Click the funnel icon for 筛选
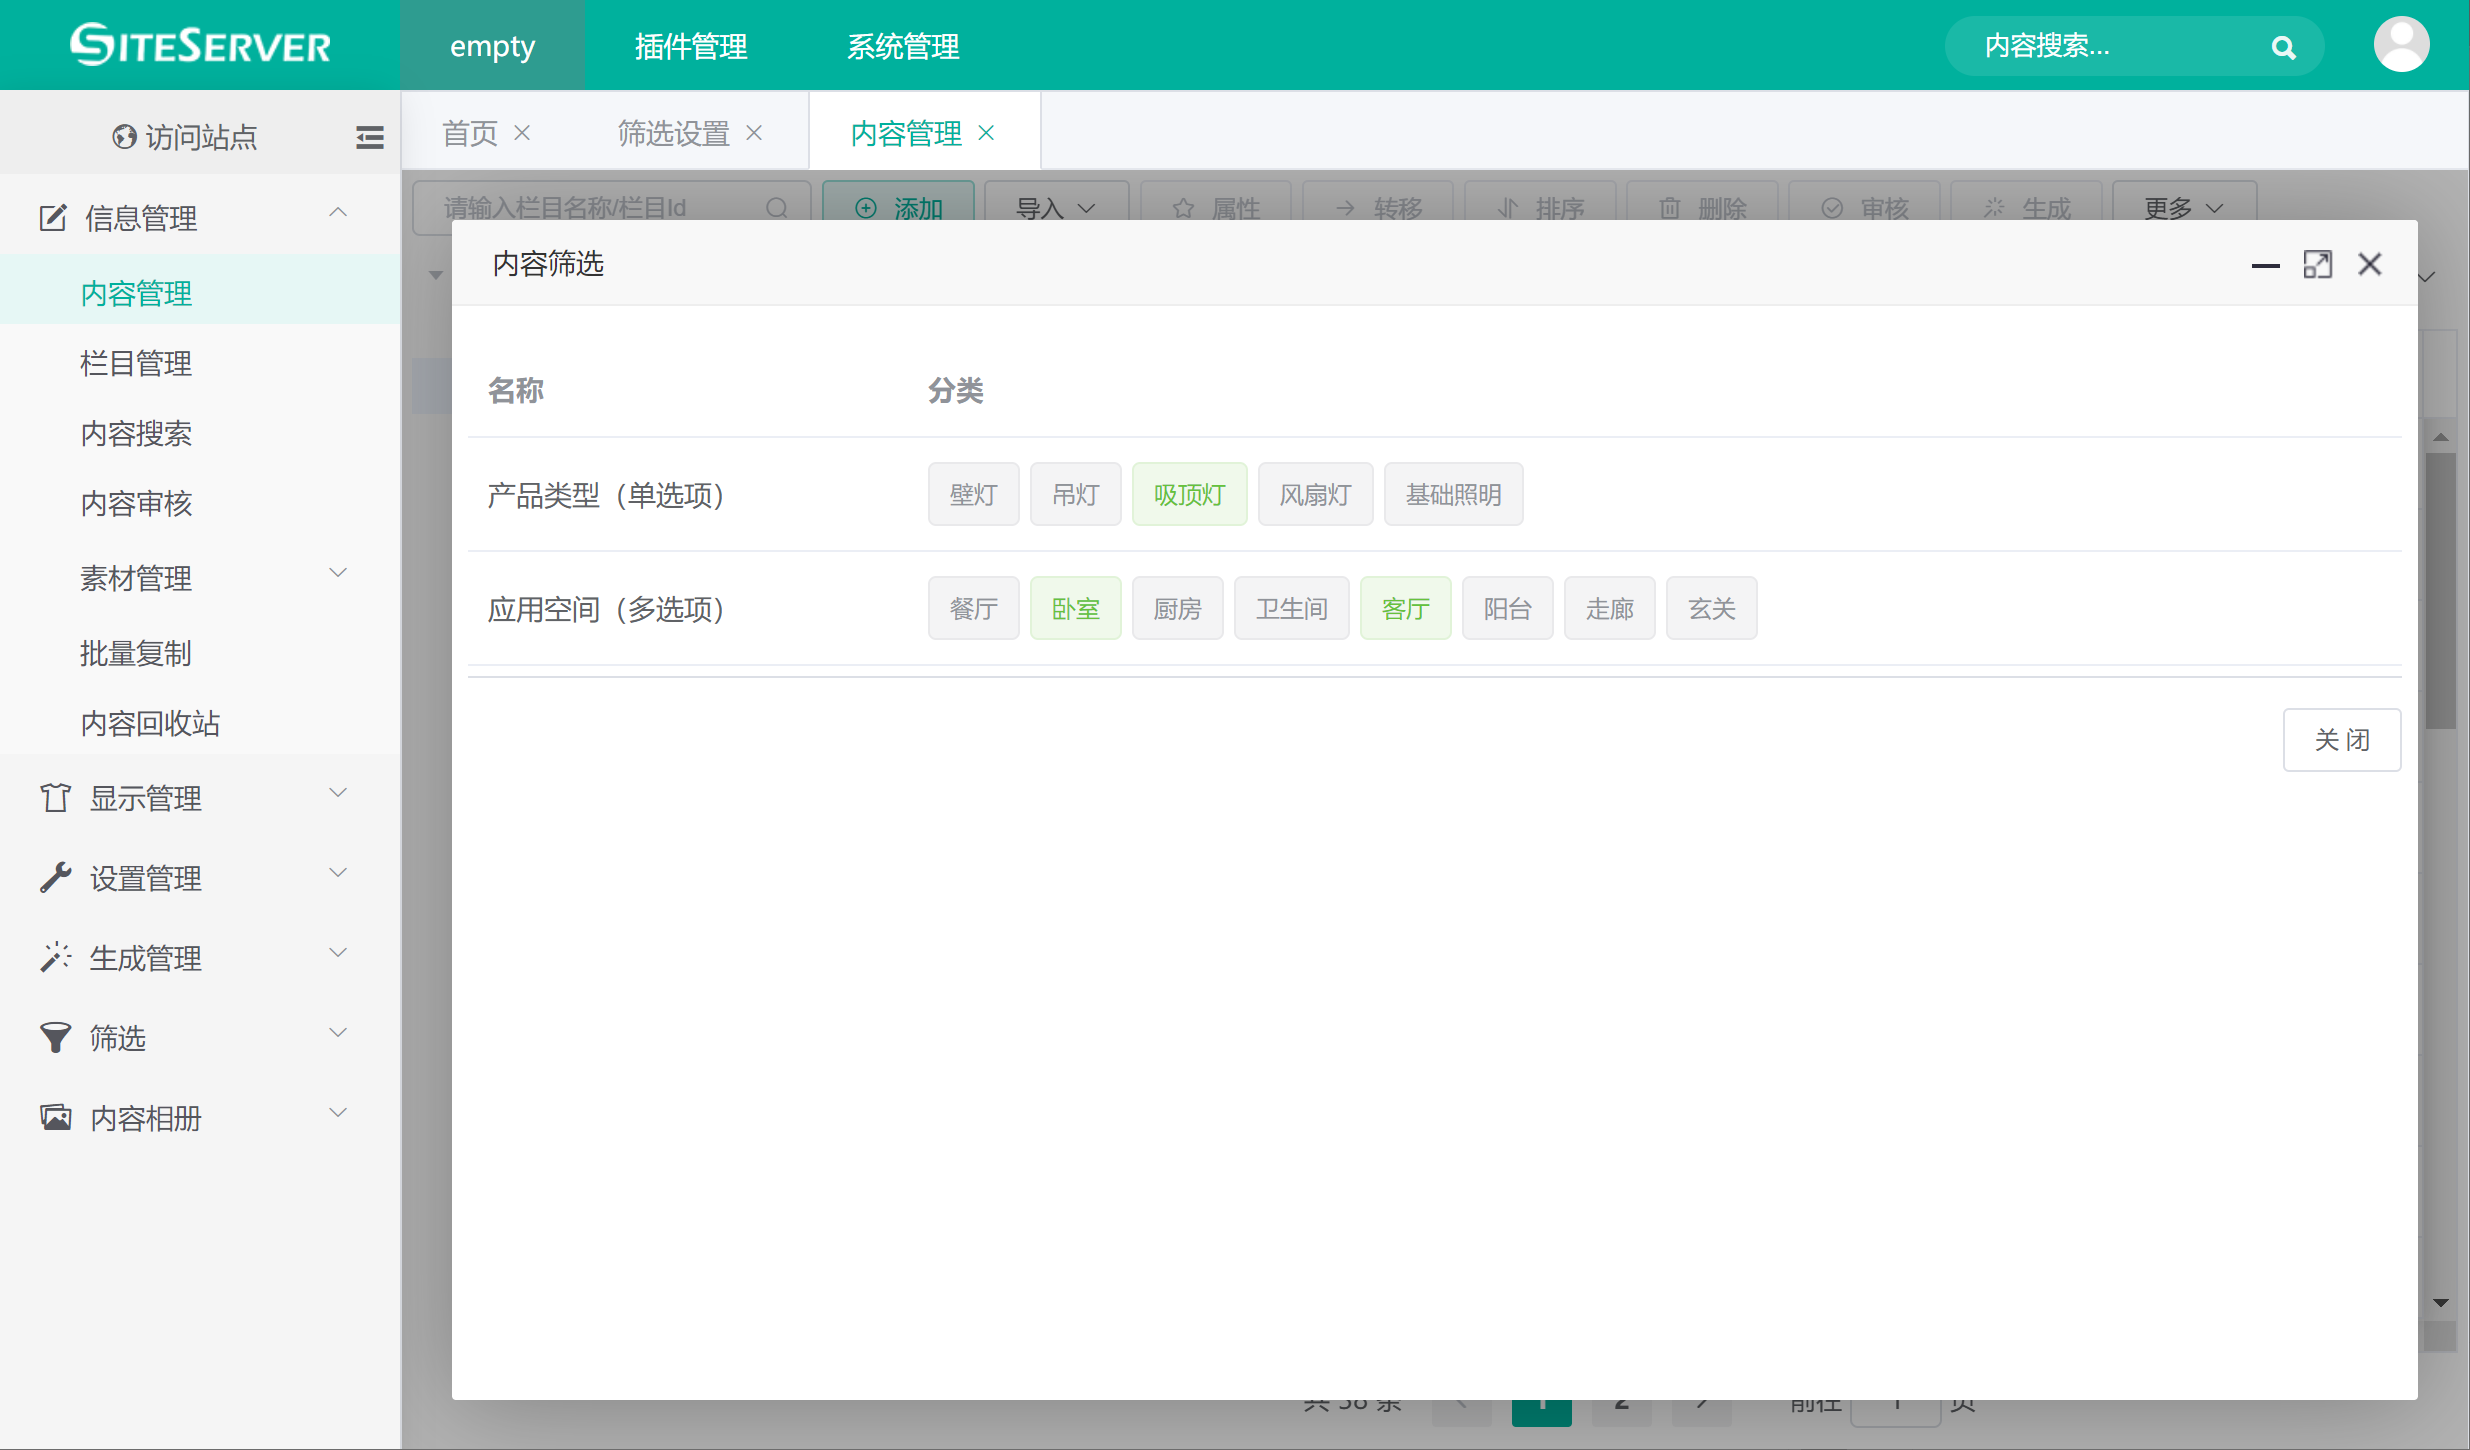Screen dimensions: 2470x1450 (55, 1038)
